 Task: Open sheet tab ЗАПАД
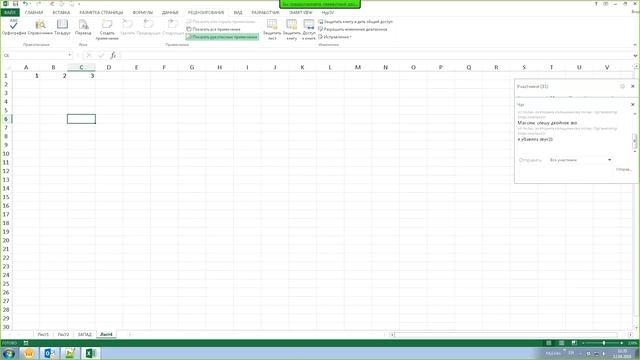tap(84, 335)
